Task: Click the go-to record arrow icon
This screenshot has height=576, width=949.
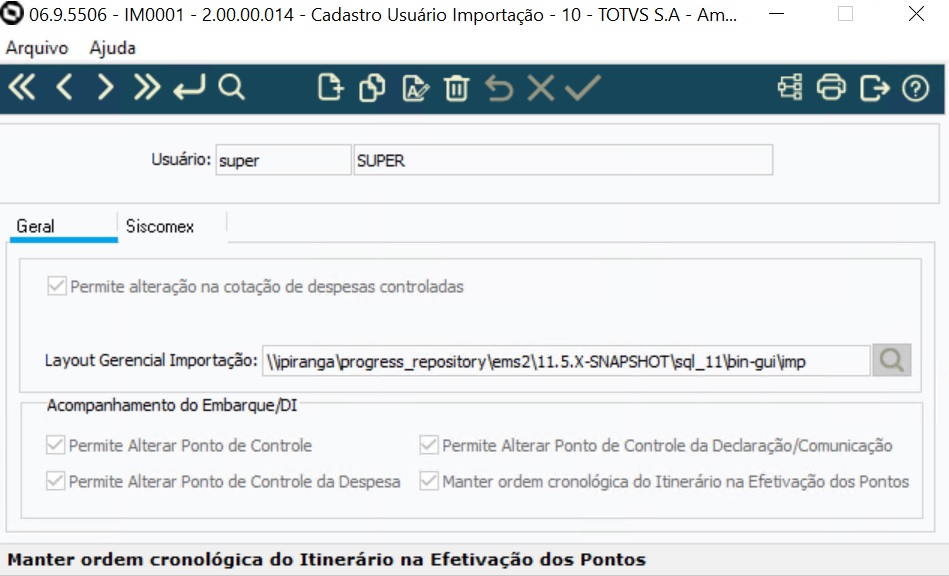Action: (x=189, y=88)
